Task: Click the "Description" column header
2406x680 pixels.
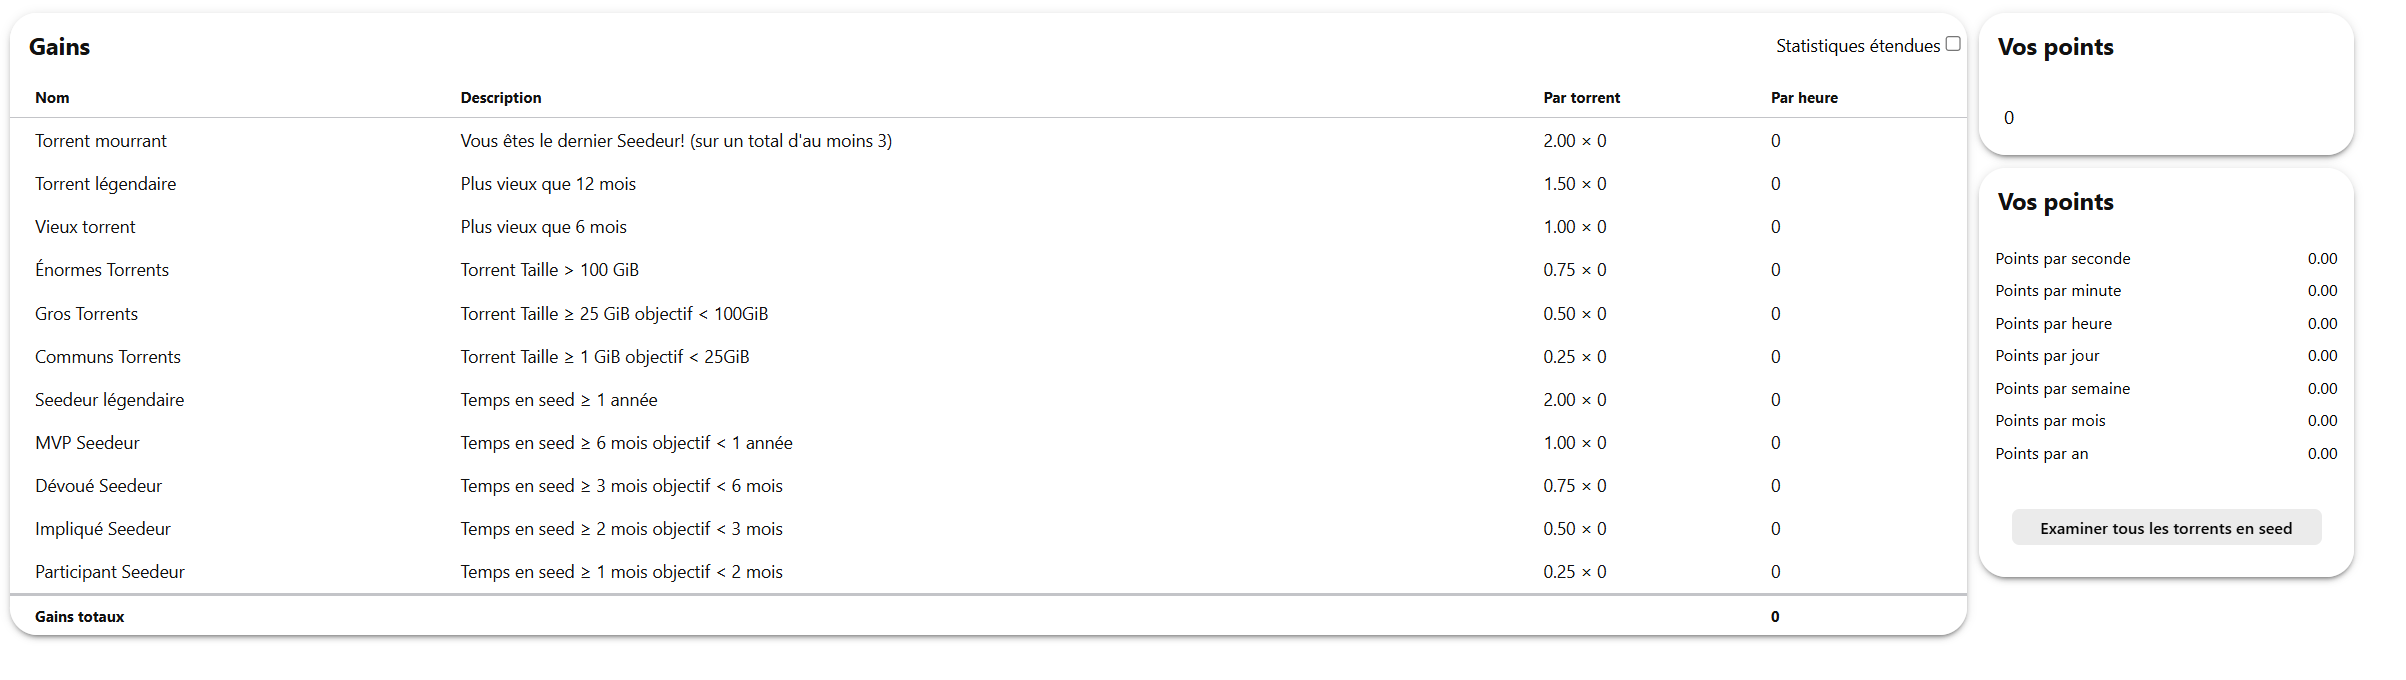Action: (x=500, y=98)
